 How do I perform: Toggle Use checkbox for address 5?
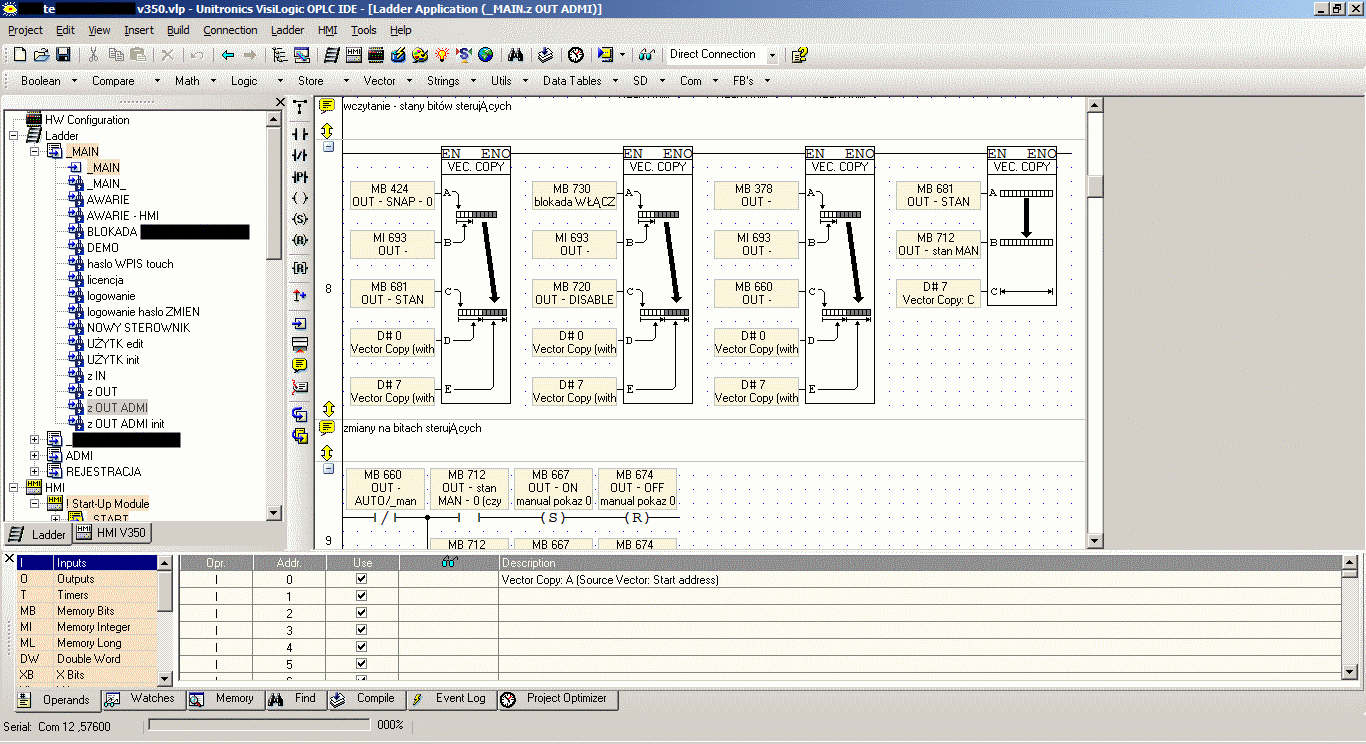click(362, 664)
